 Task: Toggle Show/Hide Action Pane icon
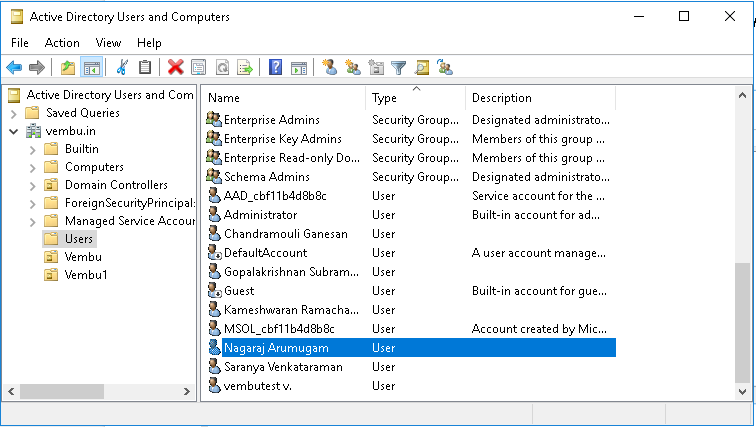tap(299, 68)
